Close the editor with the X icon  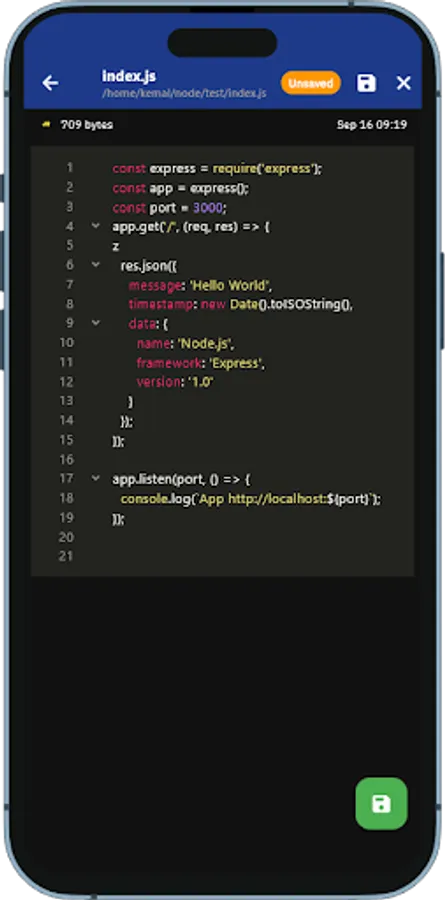404,83
